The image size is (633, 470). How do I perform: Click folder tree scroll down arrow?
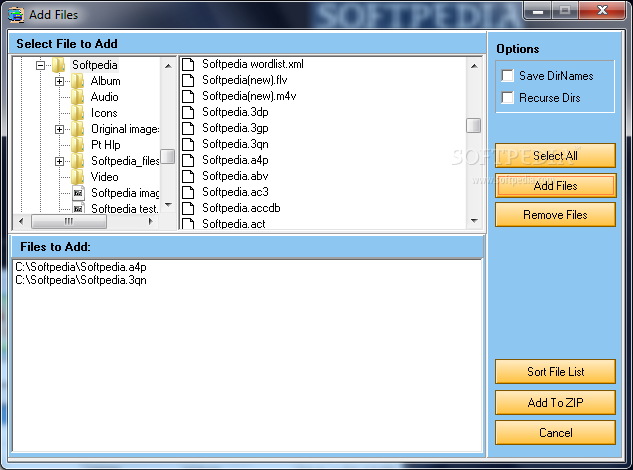coord(168,205)
